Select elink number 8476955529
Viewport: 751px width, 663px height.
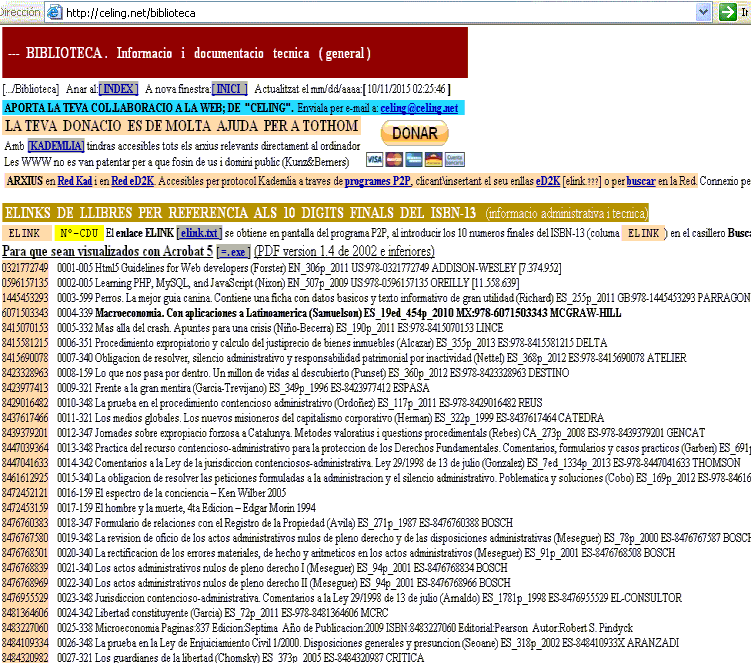coord(25,598)
